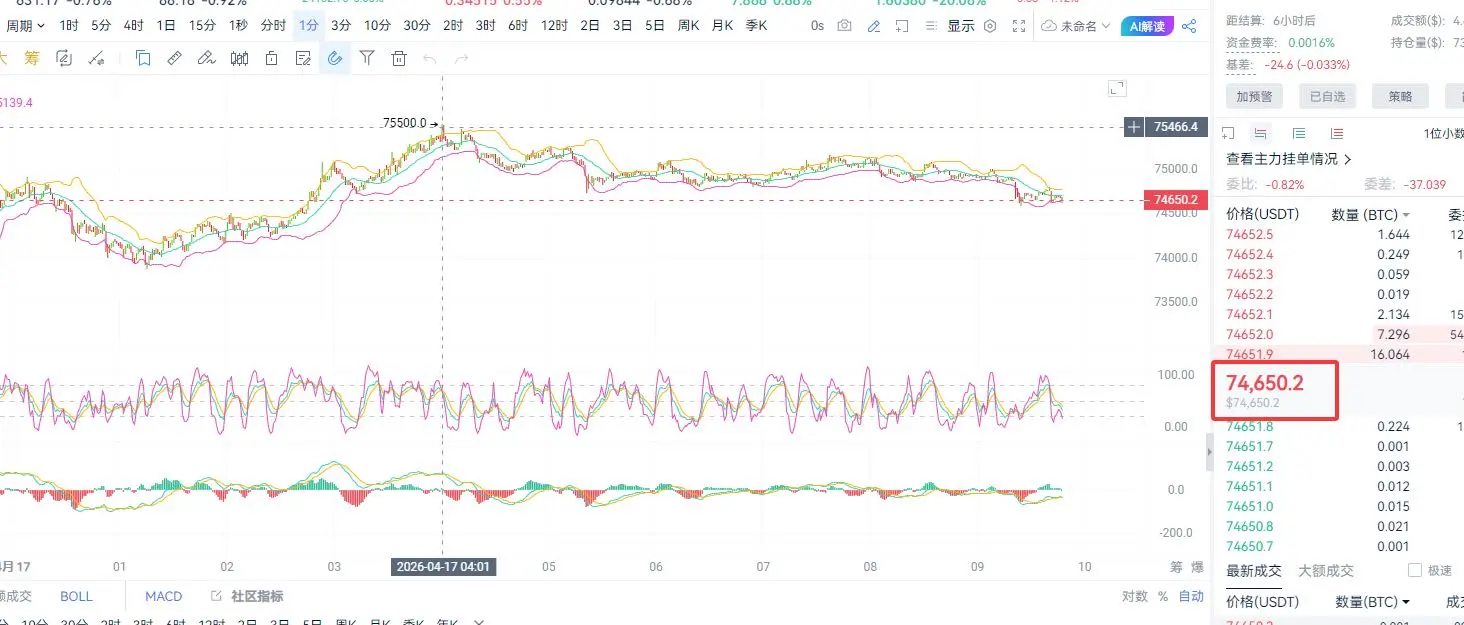The height and width of the screenshot is (625, 1464).
Task: Click the hexagon chart settings icon
Action: coord(990,26)
